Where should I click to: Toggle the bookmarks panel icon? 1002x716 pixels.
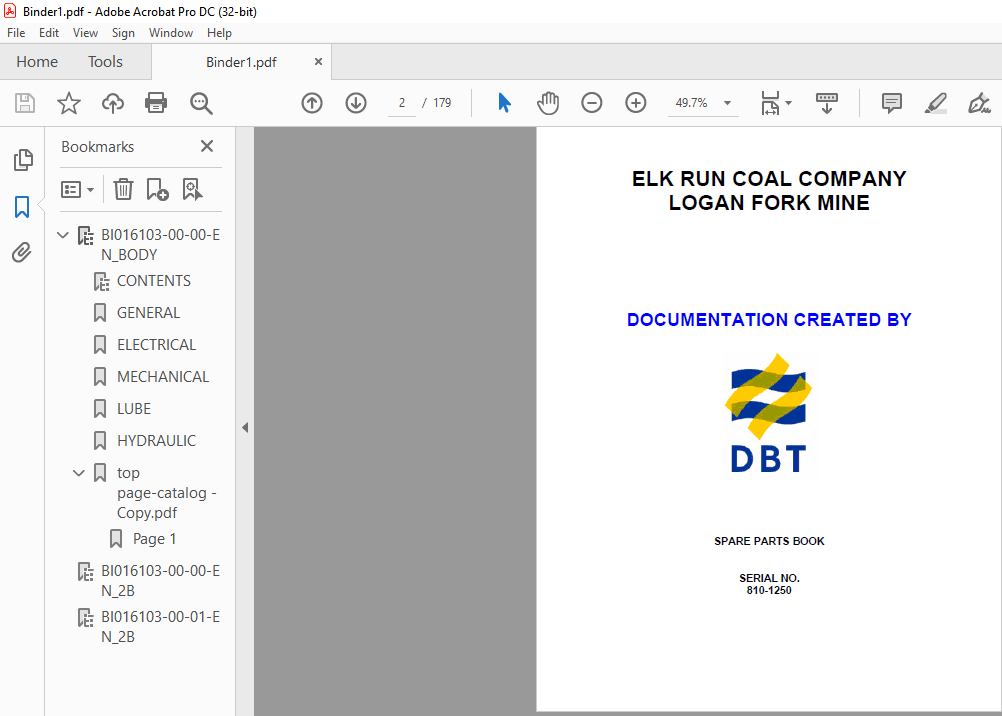(22, 206)
